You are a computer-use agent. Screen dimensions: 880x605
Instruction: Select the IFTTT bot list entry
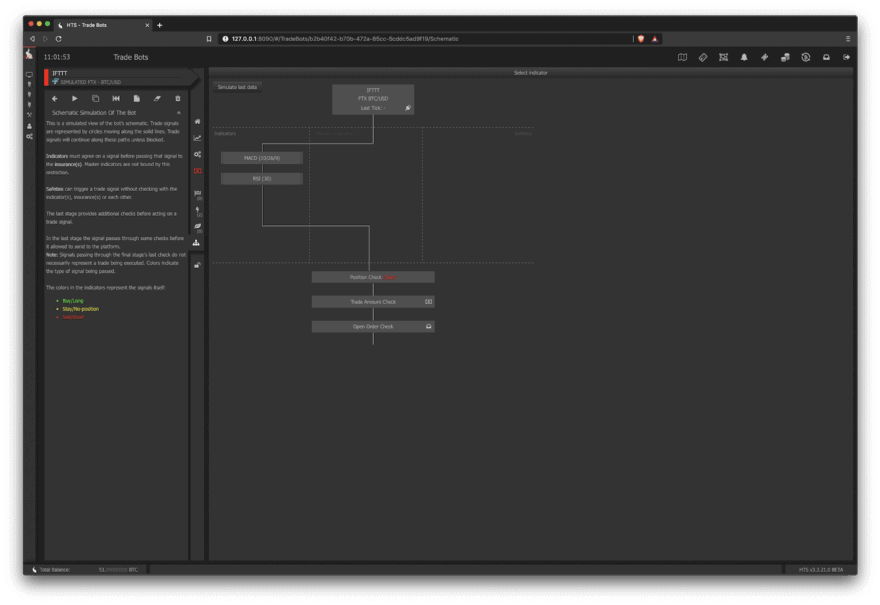121,77
